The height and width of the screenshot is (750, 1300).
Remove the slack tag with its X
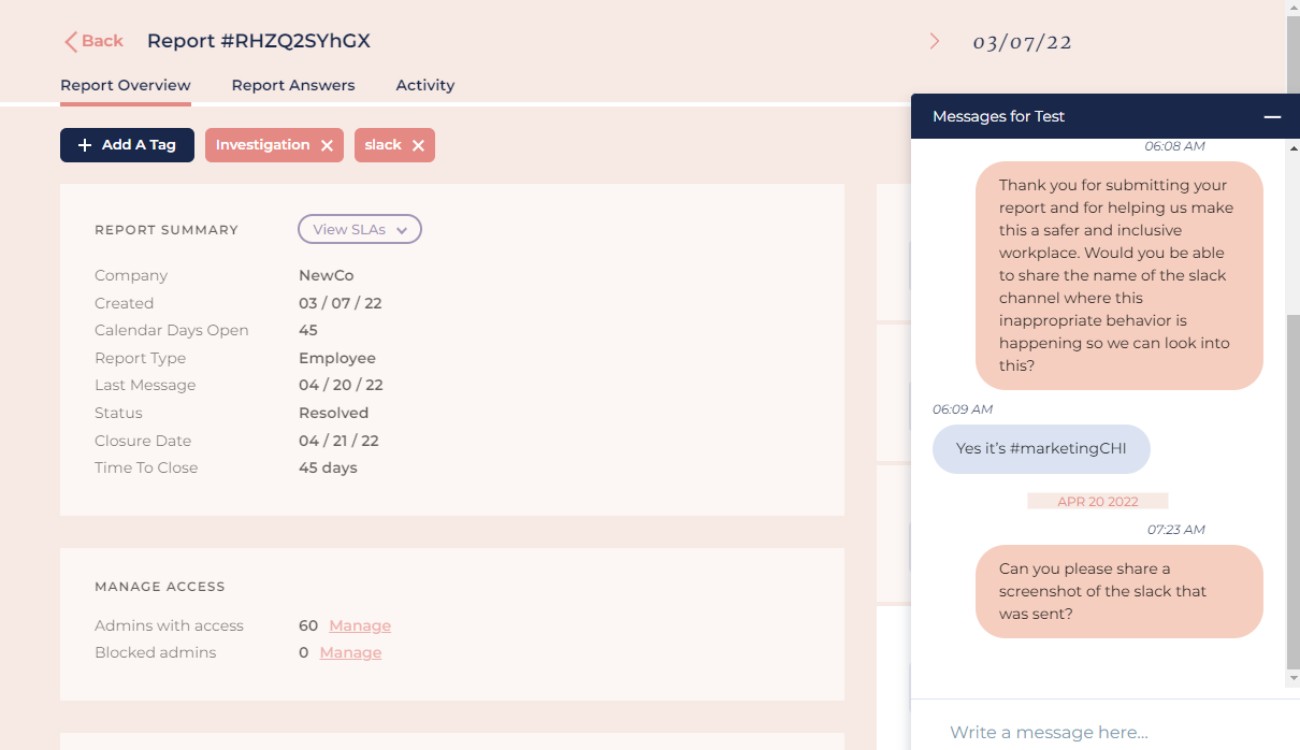pos(418,146)
